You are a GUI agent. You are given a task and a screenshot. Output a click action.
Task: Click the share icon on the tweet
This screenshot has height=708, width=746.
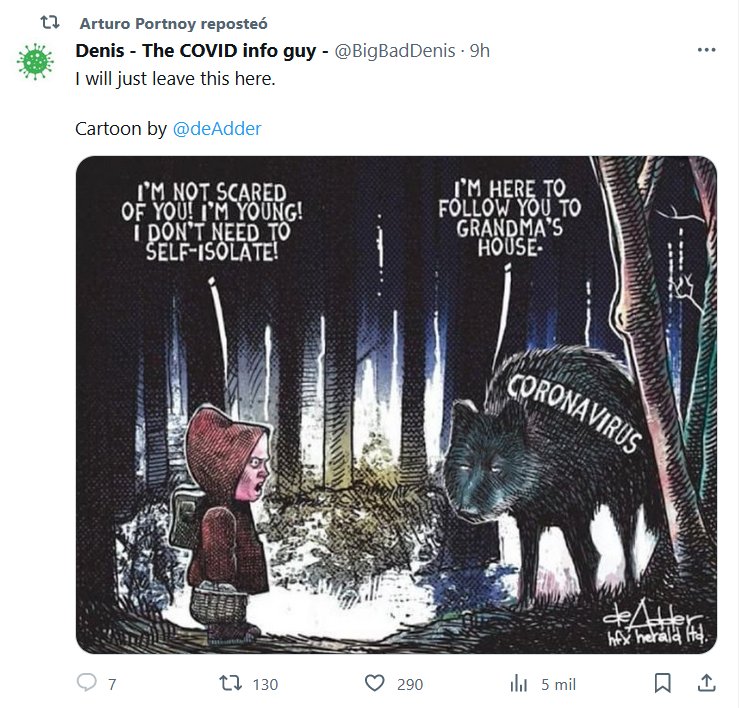[x=706, y=683]
